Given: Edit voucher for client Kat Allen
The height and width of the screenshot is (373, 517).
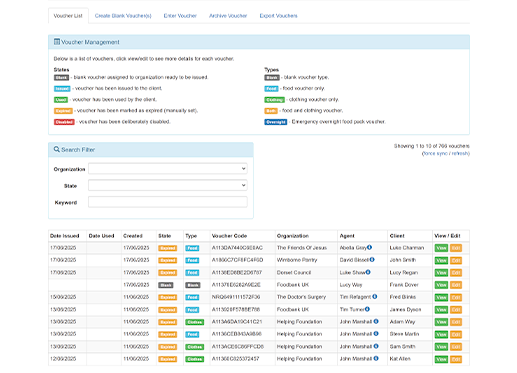Looking at the screenshot, I should (456, 359).
